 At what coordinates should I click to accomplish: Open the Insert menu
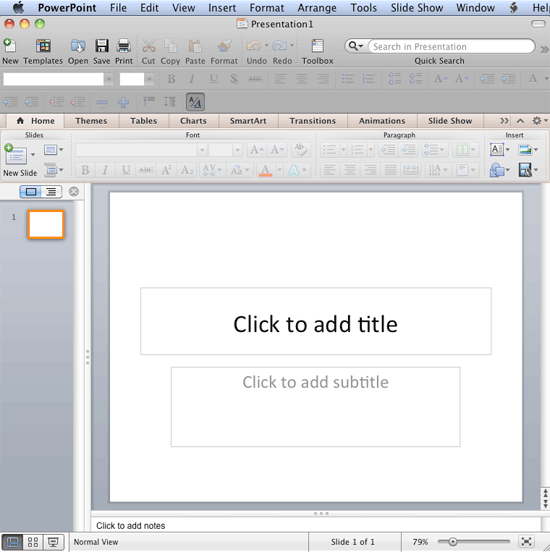click(x=222, y=7)
